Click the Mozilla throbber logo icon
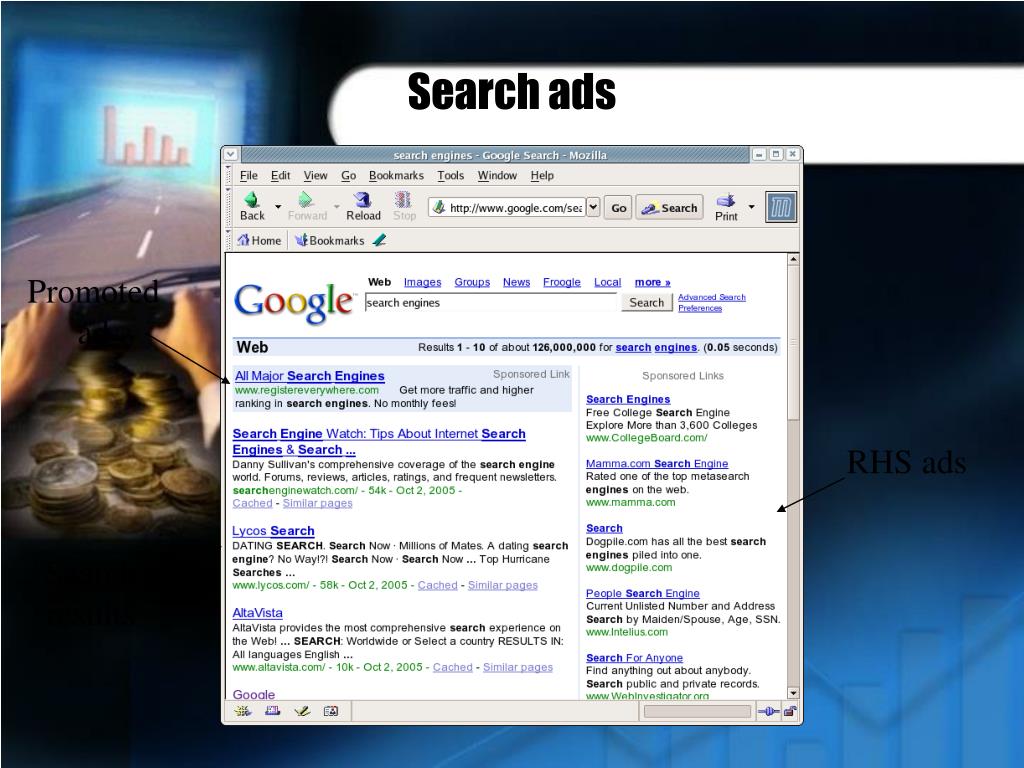 (781, 208)
